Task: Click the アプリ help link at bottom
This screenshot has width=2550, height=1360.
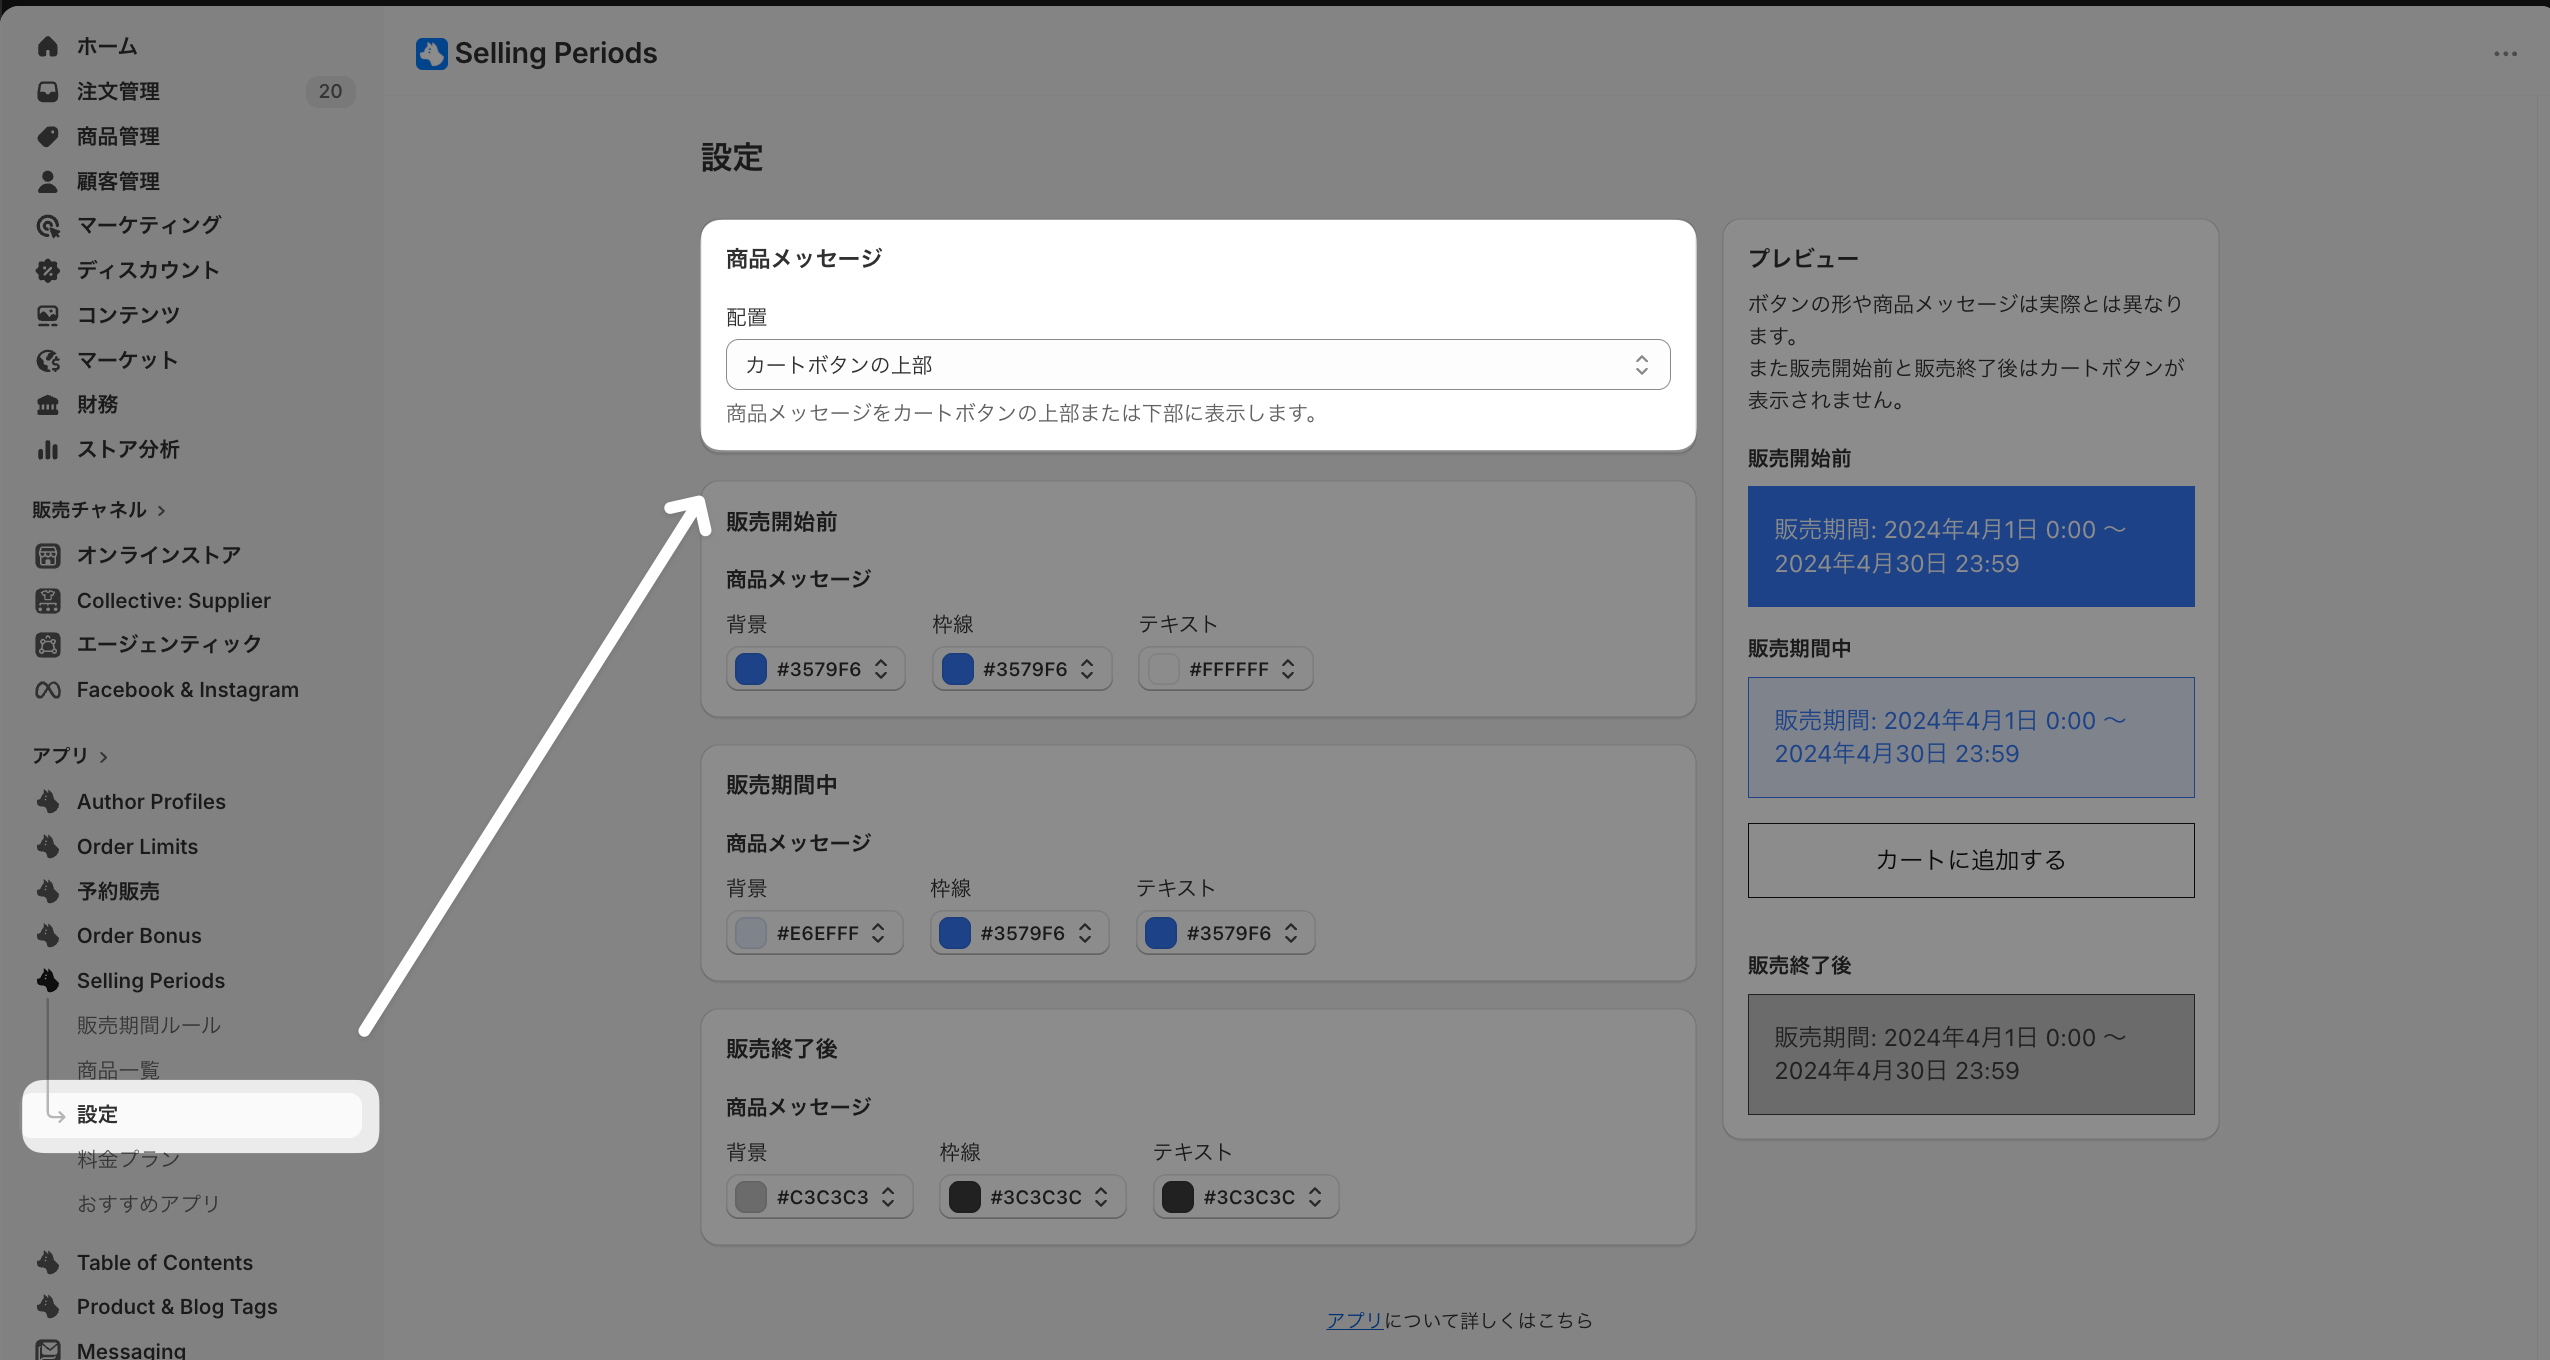Action: click(1354, 1320)
